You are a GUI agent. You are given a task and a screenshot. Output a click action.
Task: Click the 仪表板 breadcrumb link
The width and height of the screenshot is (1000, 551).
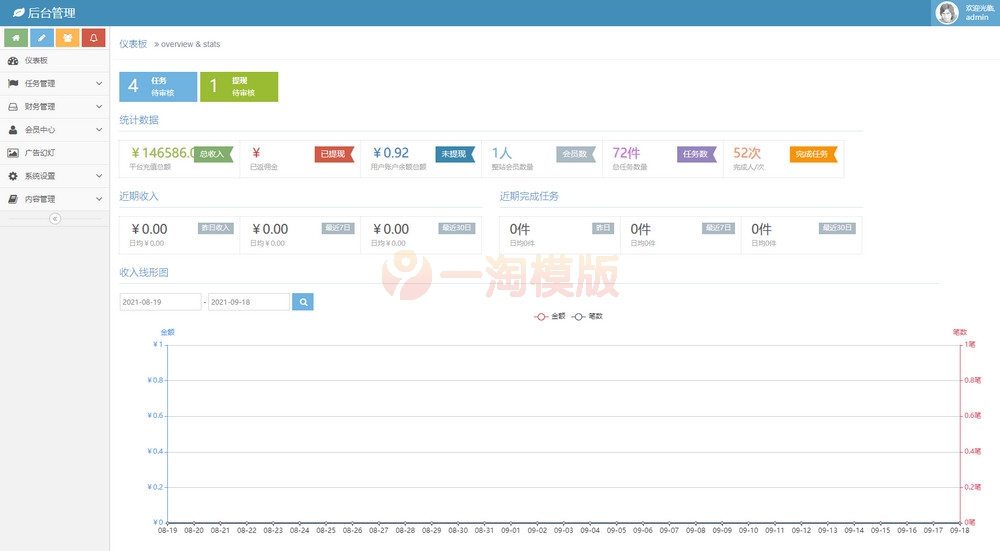point(133,44)
